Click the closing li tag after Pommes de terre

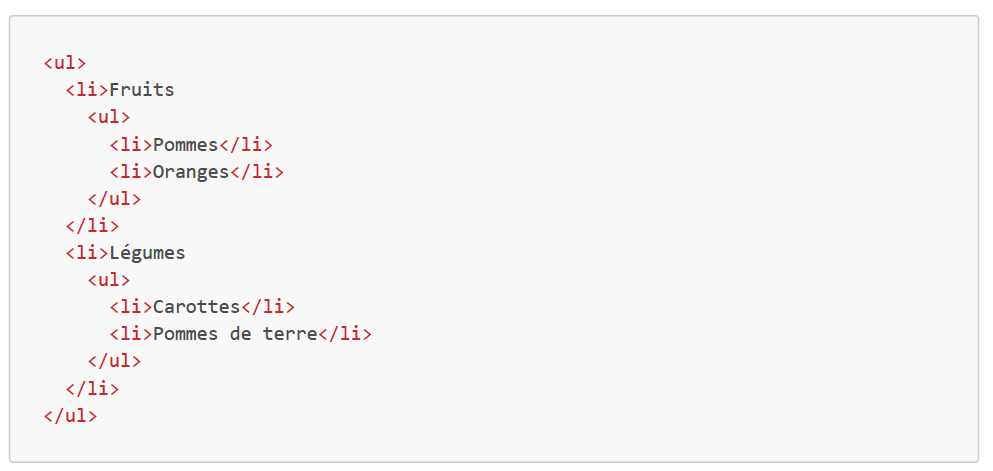point(345,334)
